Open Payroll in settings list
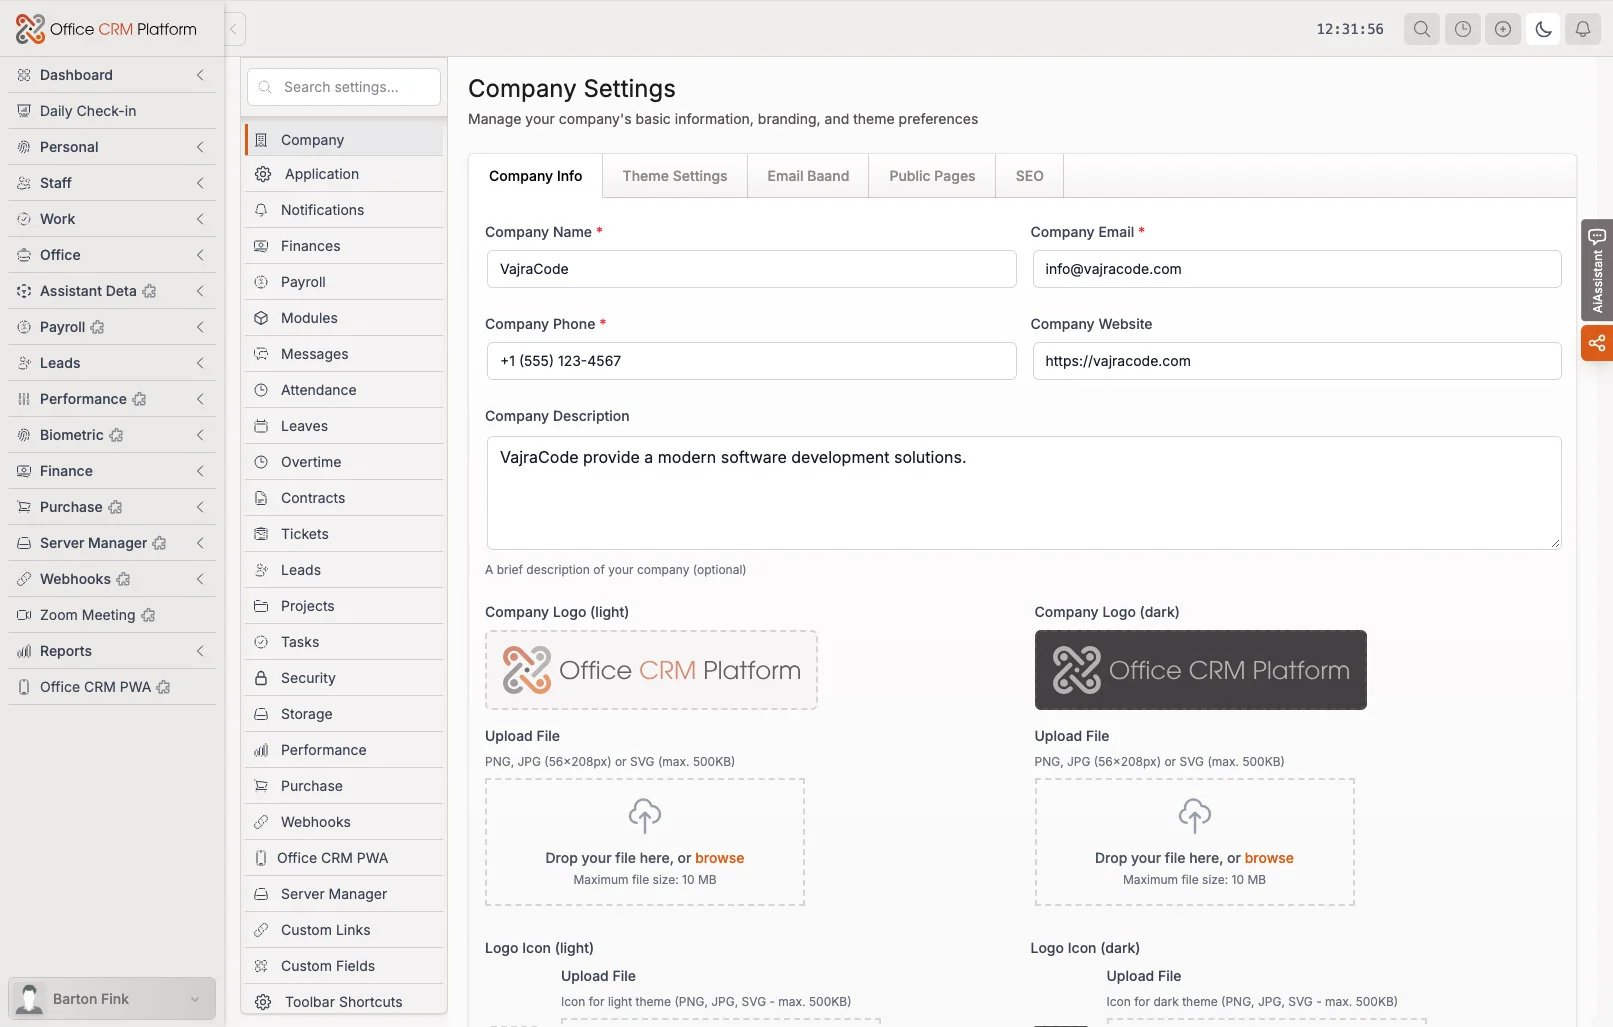1613x1027 pixels. tap(344, 282)
